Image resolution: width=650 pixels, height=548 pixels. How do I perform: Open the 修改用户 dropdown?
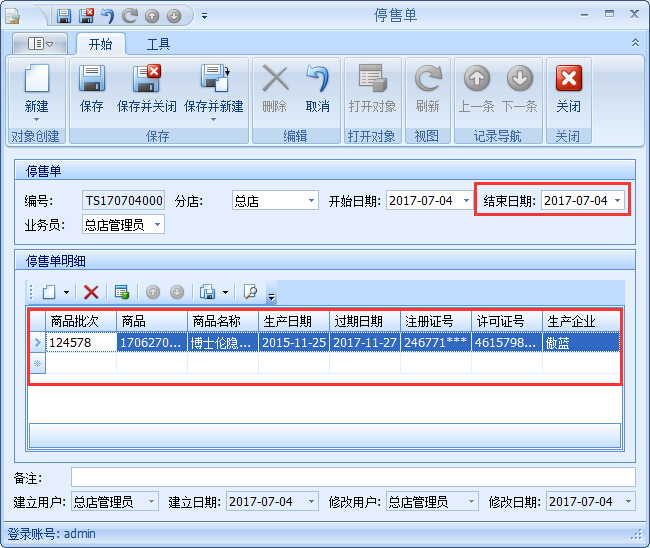point(471,502)
